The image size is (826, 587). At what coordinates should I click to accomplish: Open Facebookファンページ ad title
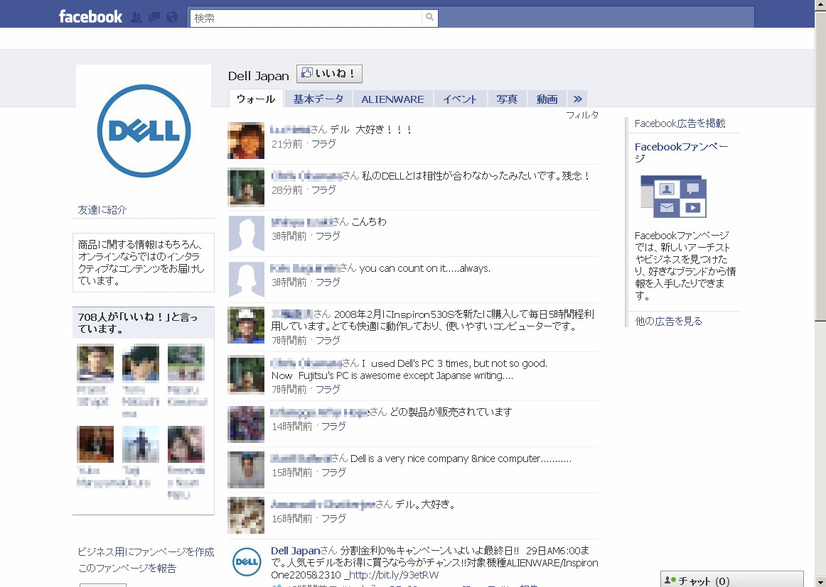[681, 152]
